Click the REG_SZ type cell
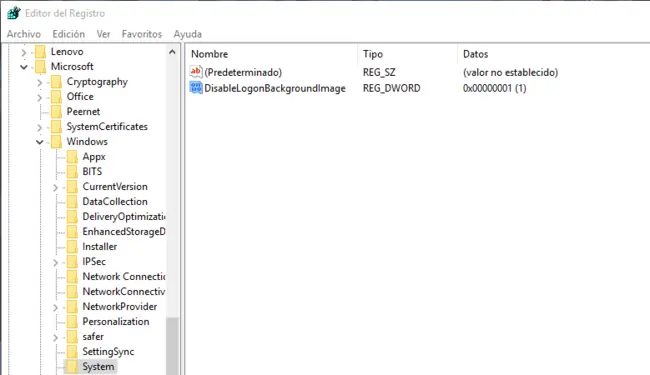 click(379, 72)
